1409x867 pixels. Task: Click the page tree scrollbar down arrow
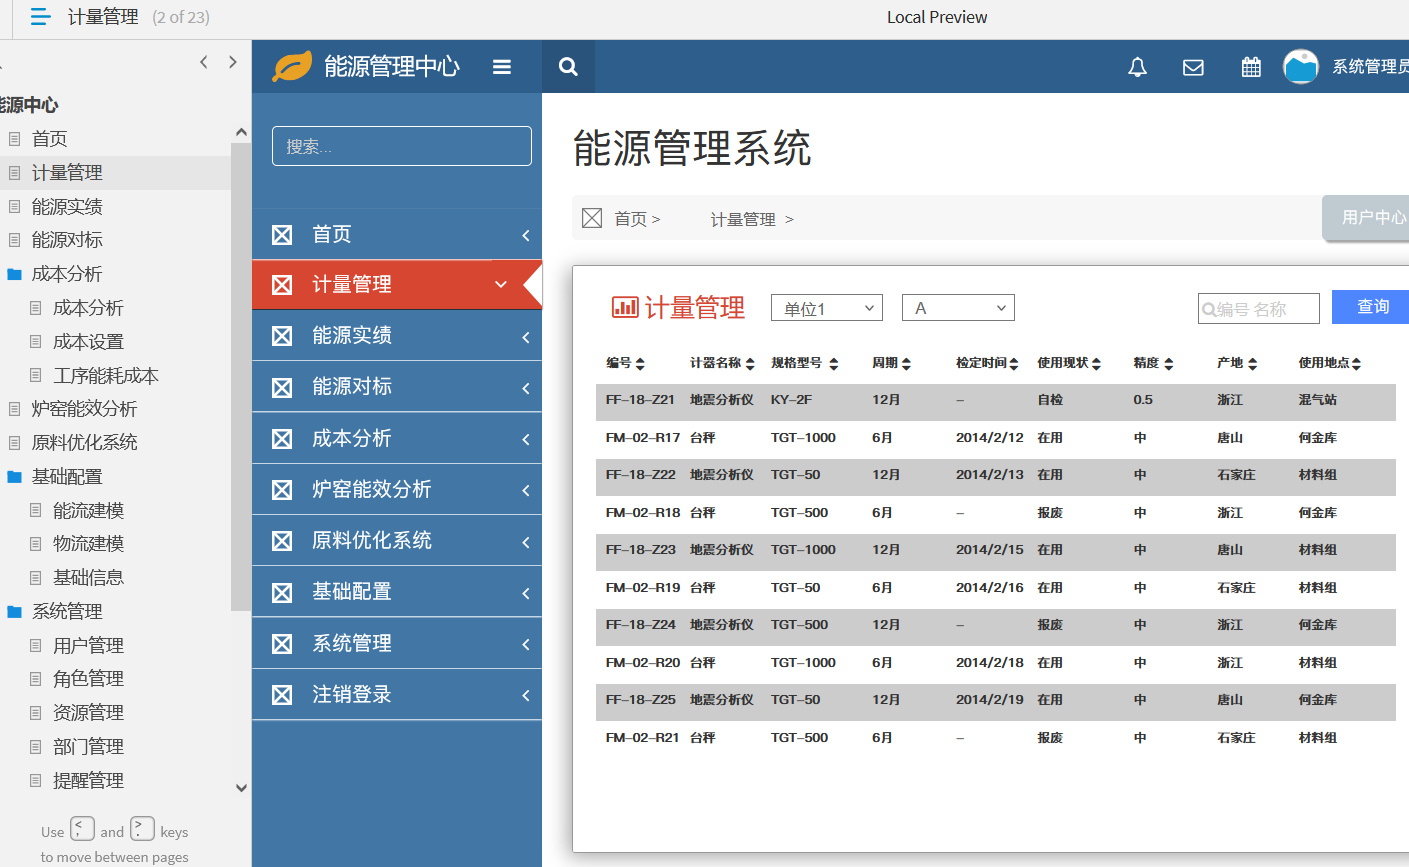[241, 788]
